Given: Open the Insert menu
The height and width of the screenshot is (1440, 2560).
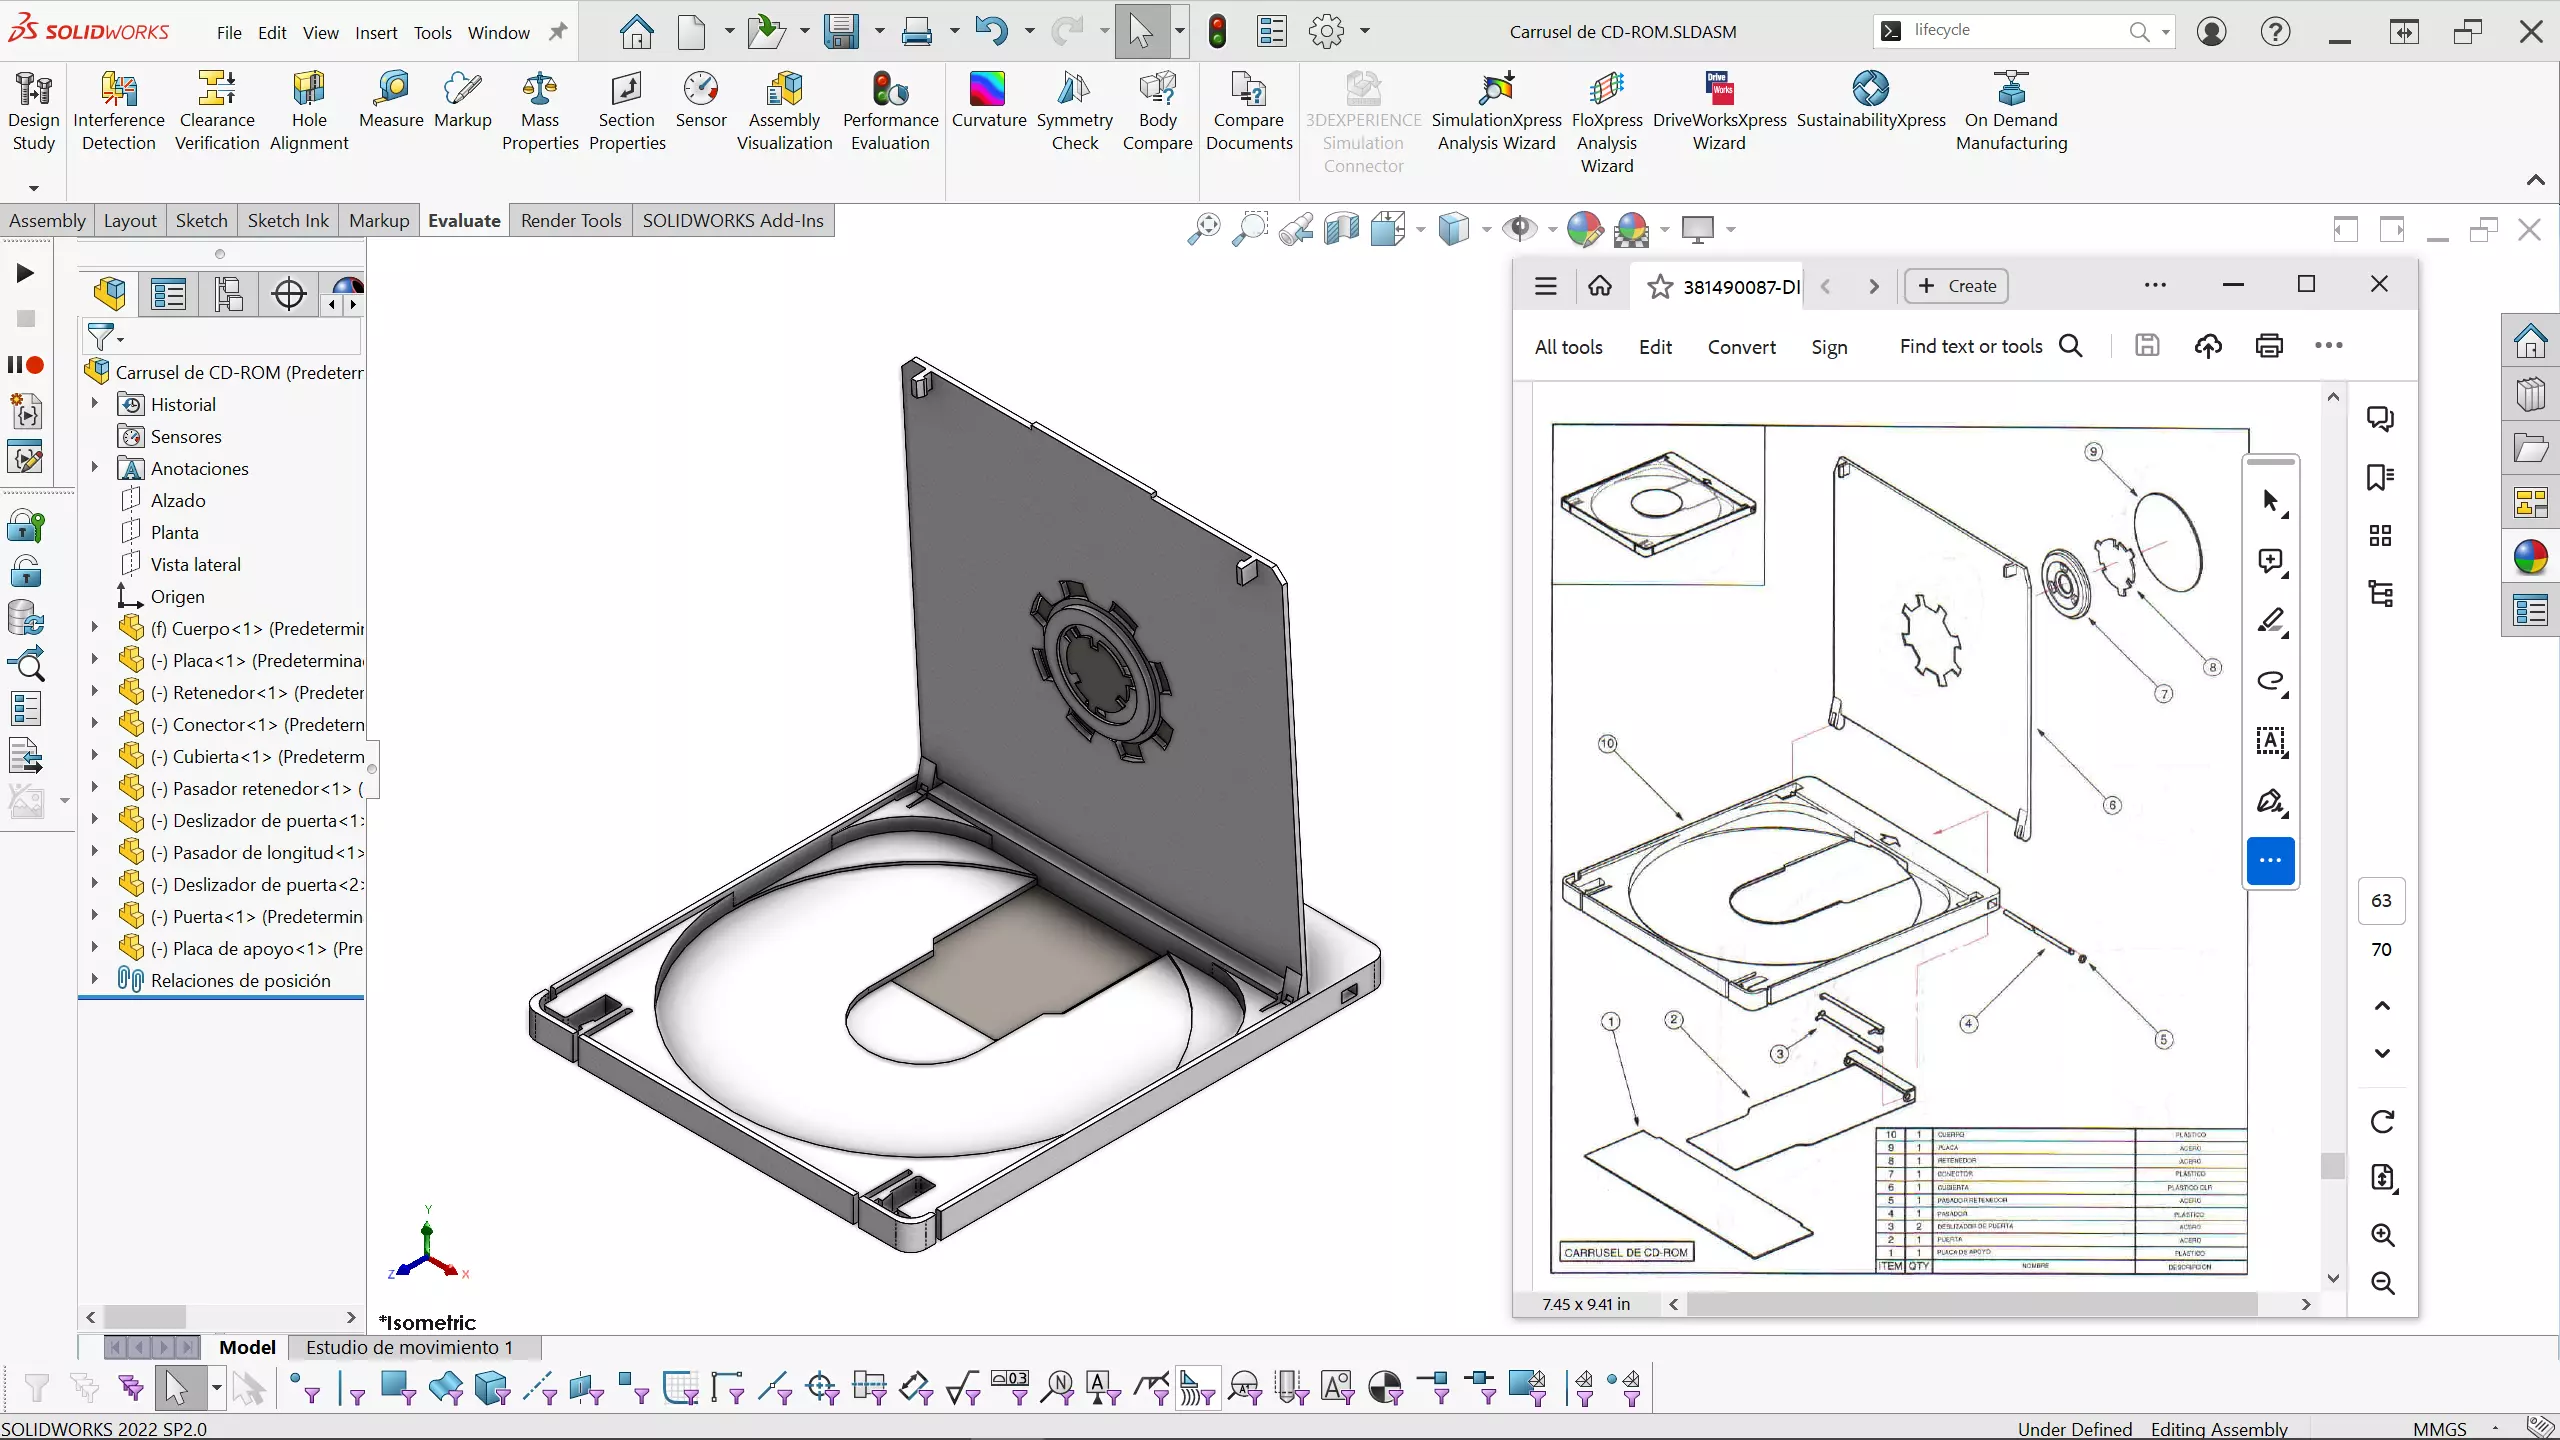Looking at the screenshot, I should pos(376,32).
